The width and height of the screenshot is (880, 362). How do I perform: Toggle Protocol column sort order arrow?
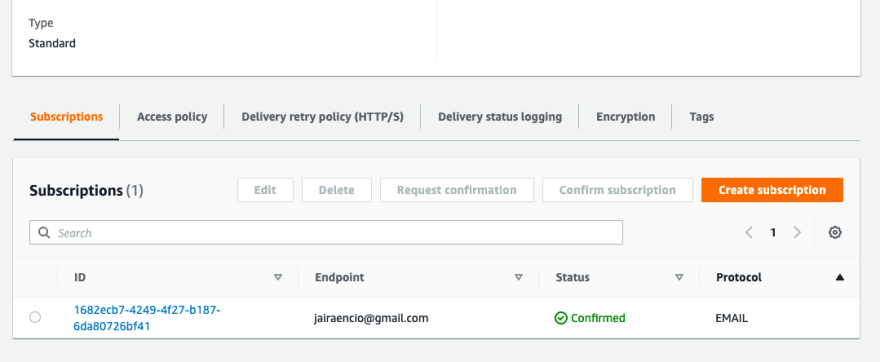[840, 277]
